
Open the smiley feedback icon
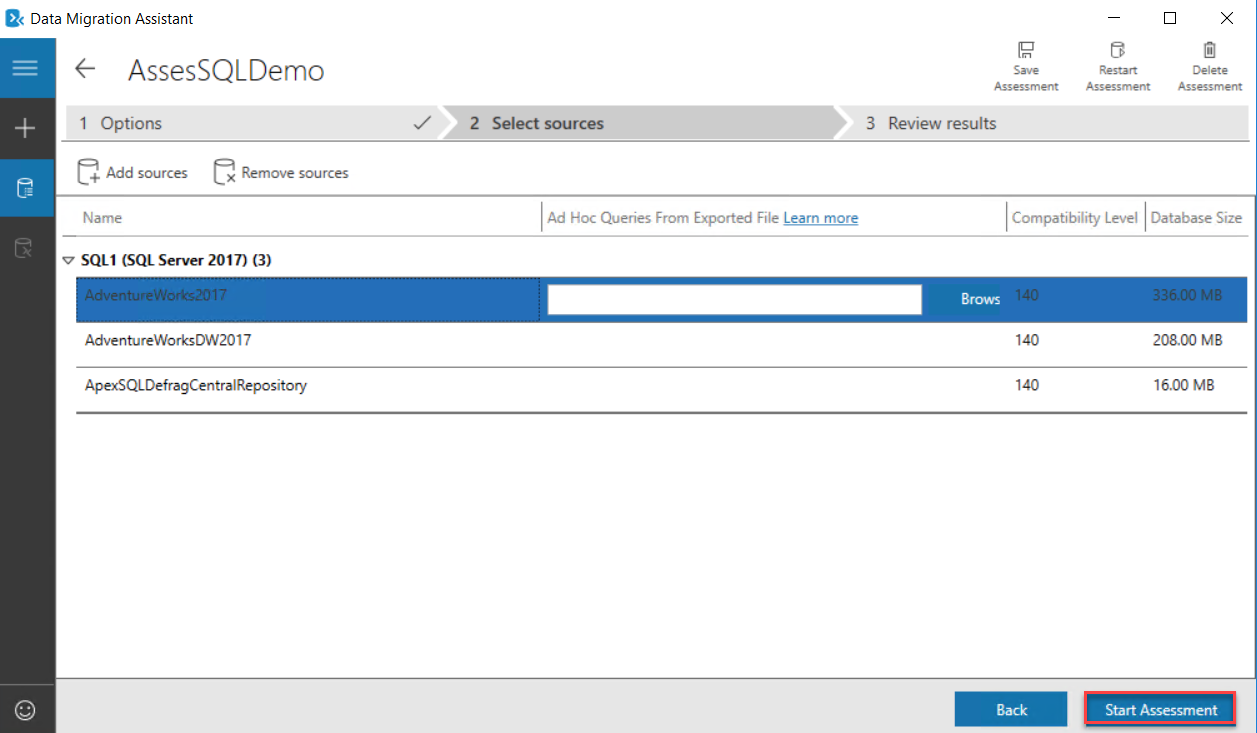pyautogui.click(x=25, y=710)
